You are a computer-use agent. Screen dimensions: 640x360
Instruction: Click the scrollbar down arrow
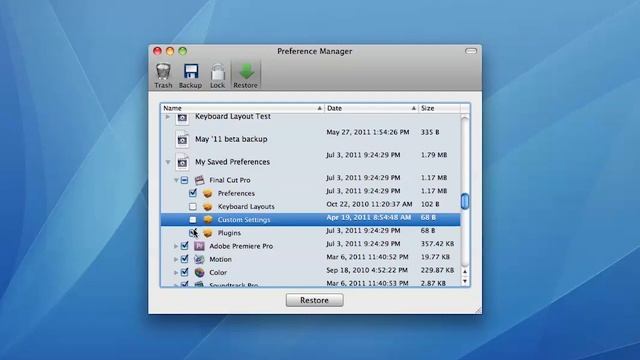464,281
